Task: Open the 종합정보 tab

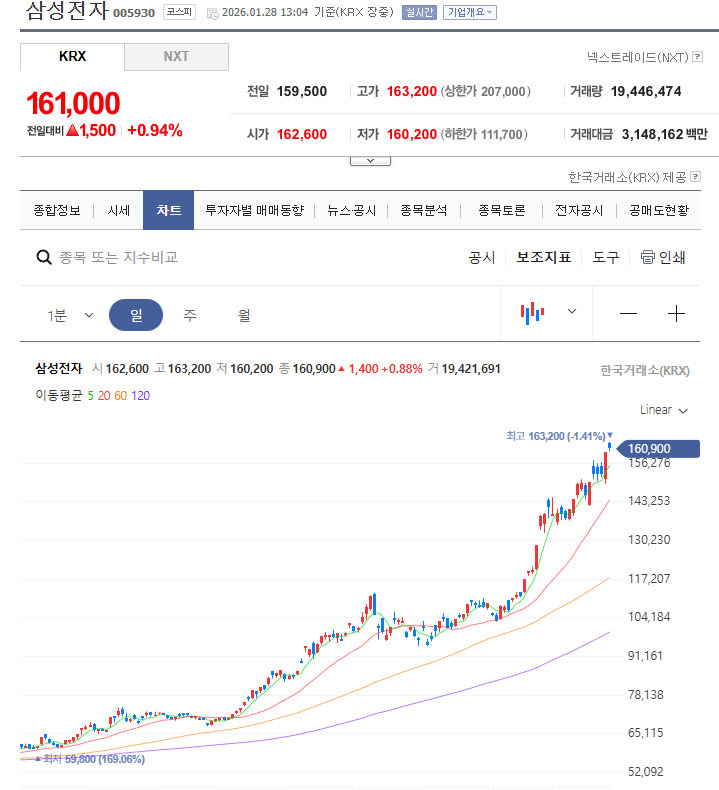Action: pos(57,210)
